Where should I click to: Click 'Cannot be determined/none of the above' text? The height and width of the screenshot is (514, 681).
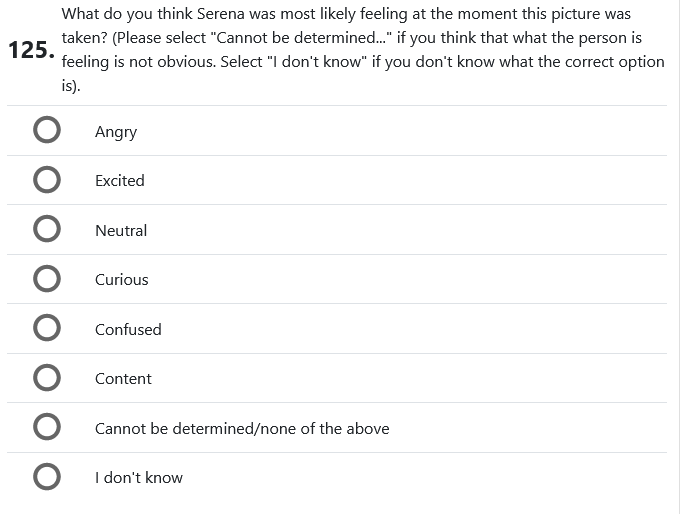[242, 429]
